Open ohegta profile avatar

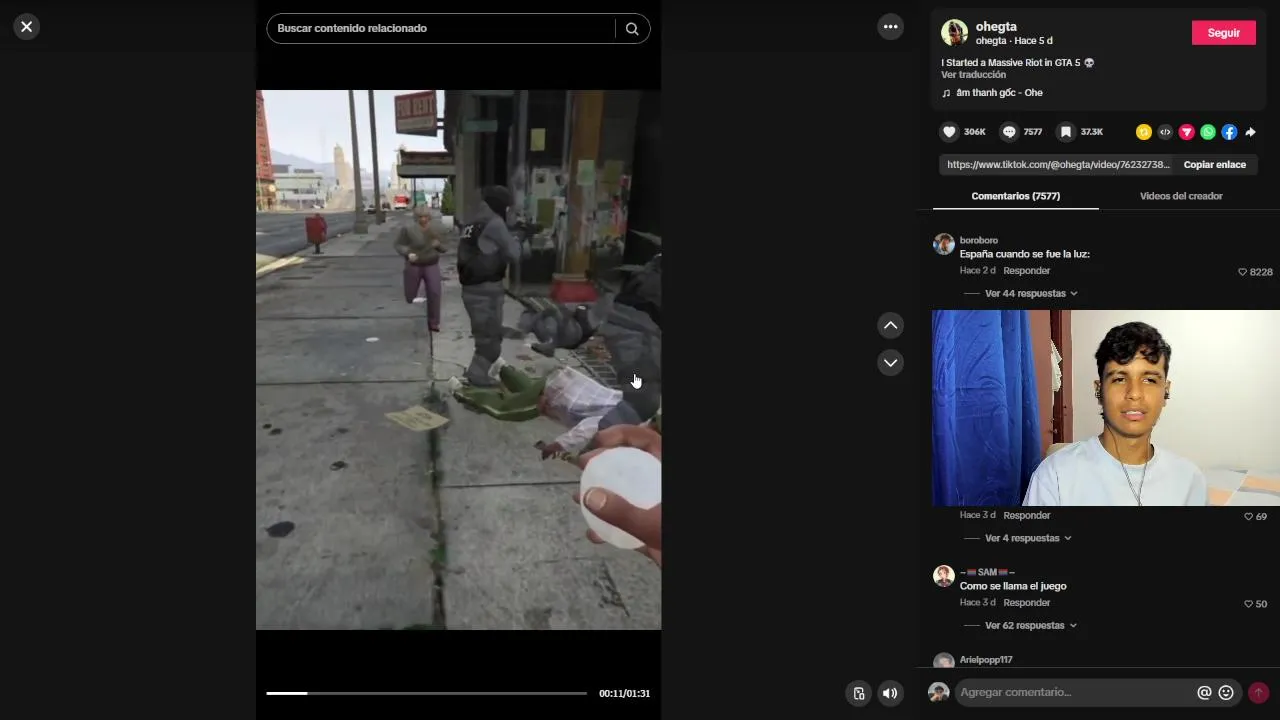954,32
